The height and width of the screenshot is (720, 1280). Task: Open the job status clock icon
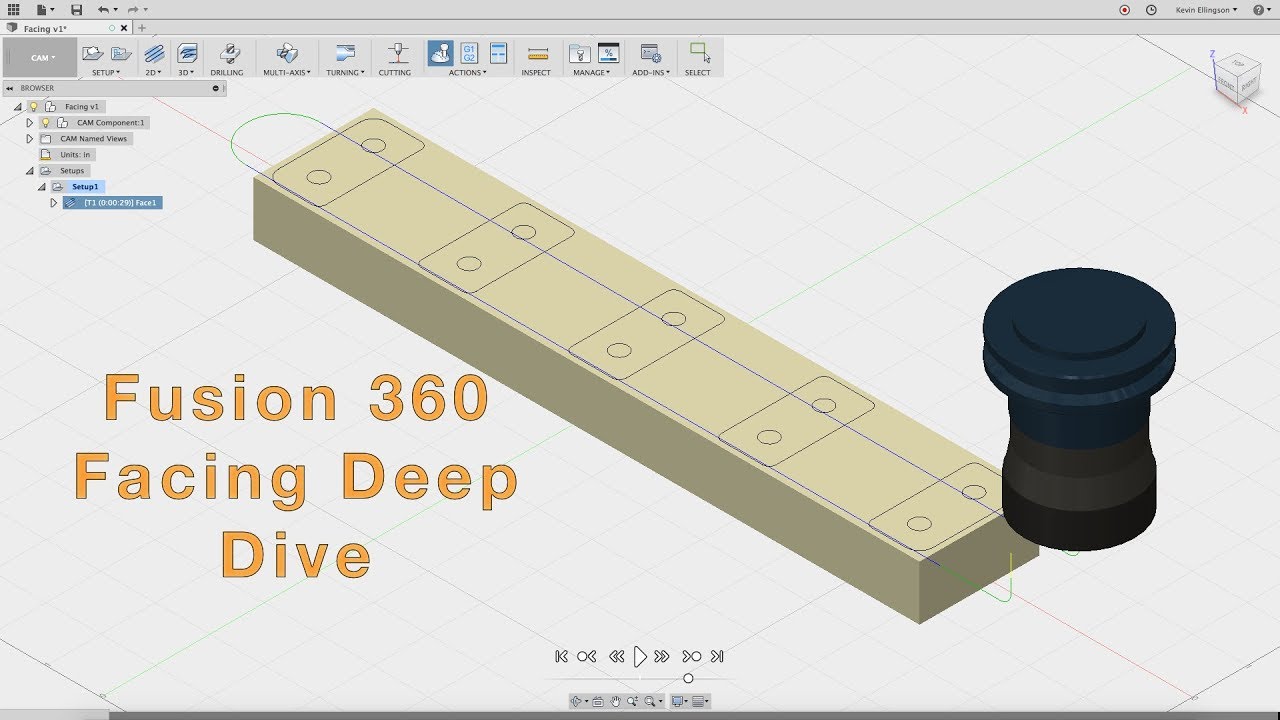pyautogui.click(x=1151, y=9)
